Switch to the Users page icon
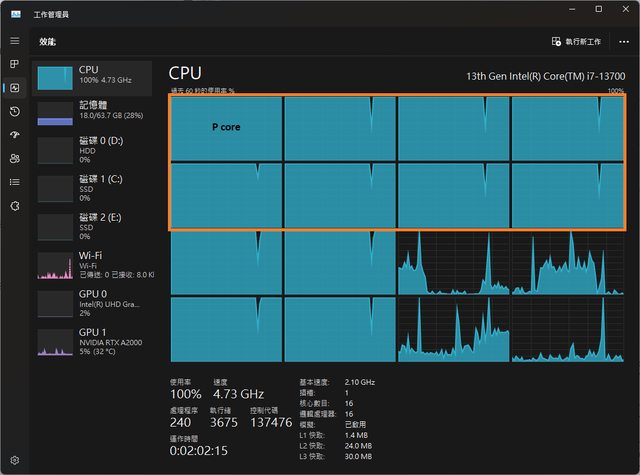The width and height of the screenshot is (640, 475). tap(14, 158)
